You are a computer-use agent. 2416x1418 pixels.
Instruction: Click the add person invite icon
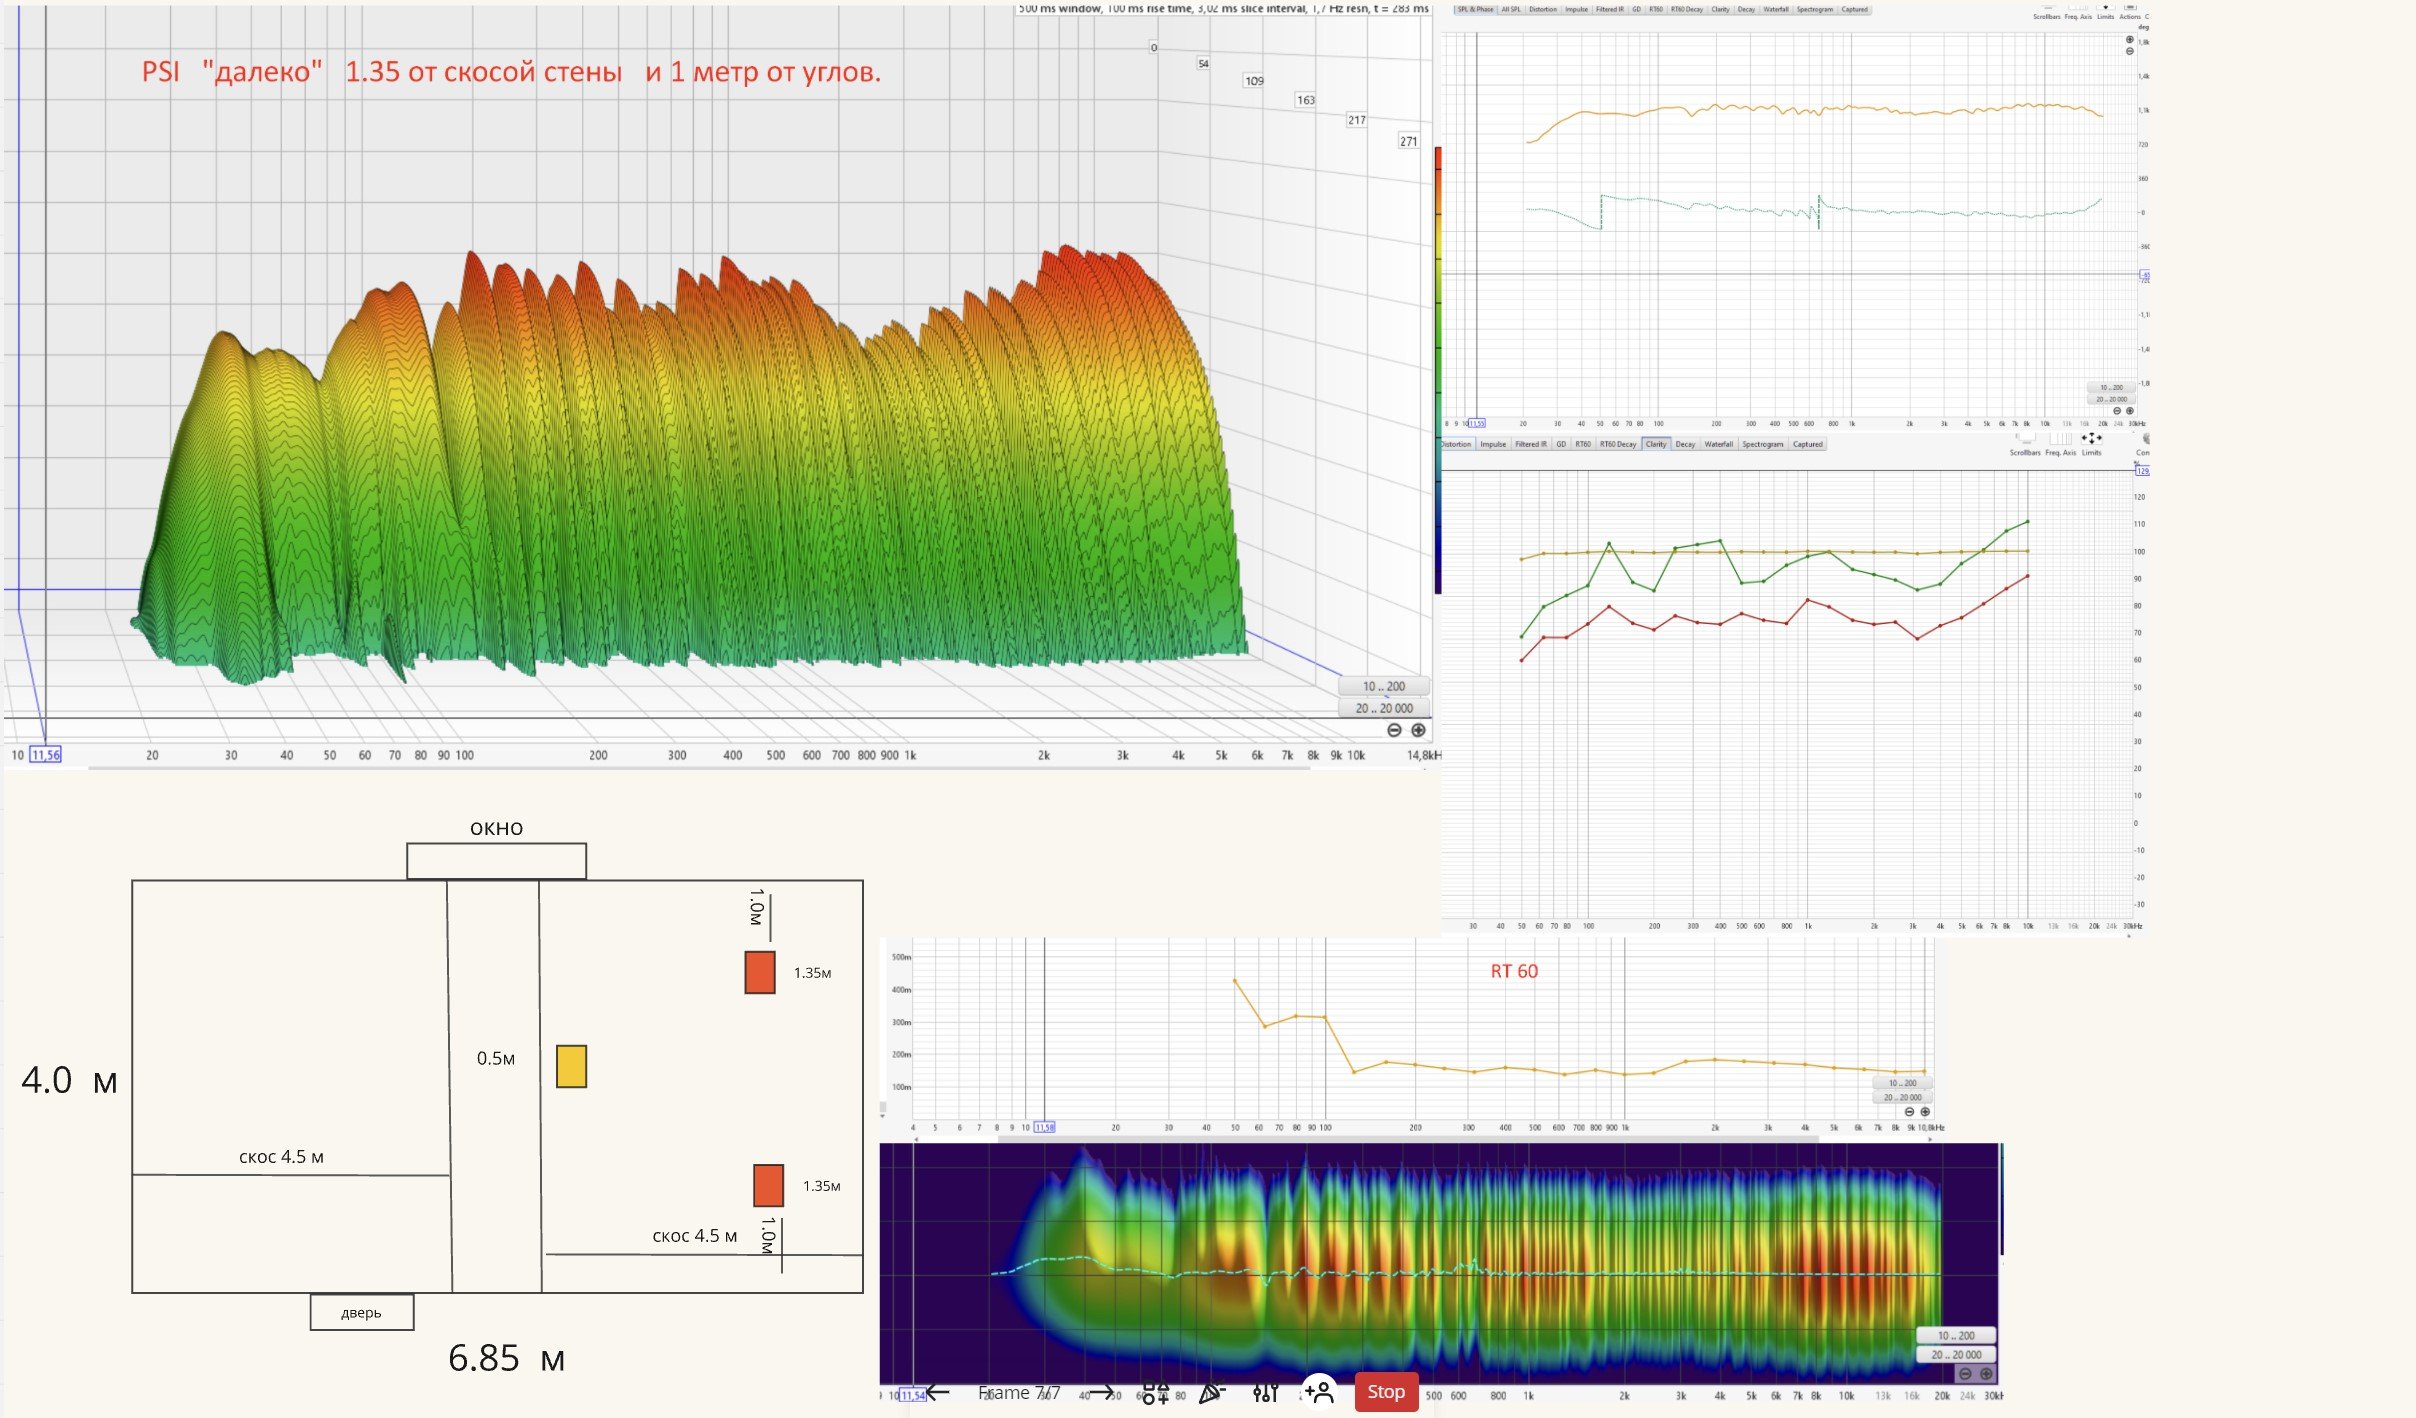tap(1319, 1391)
